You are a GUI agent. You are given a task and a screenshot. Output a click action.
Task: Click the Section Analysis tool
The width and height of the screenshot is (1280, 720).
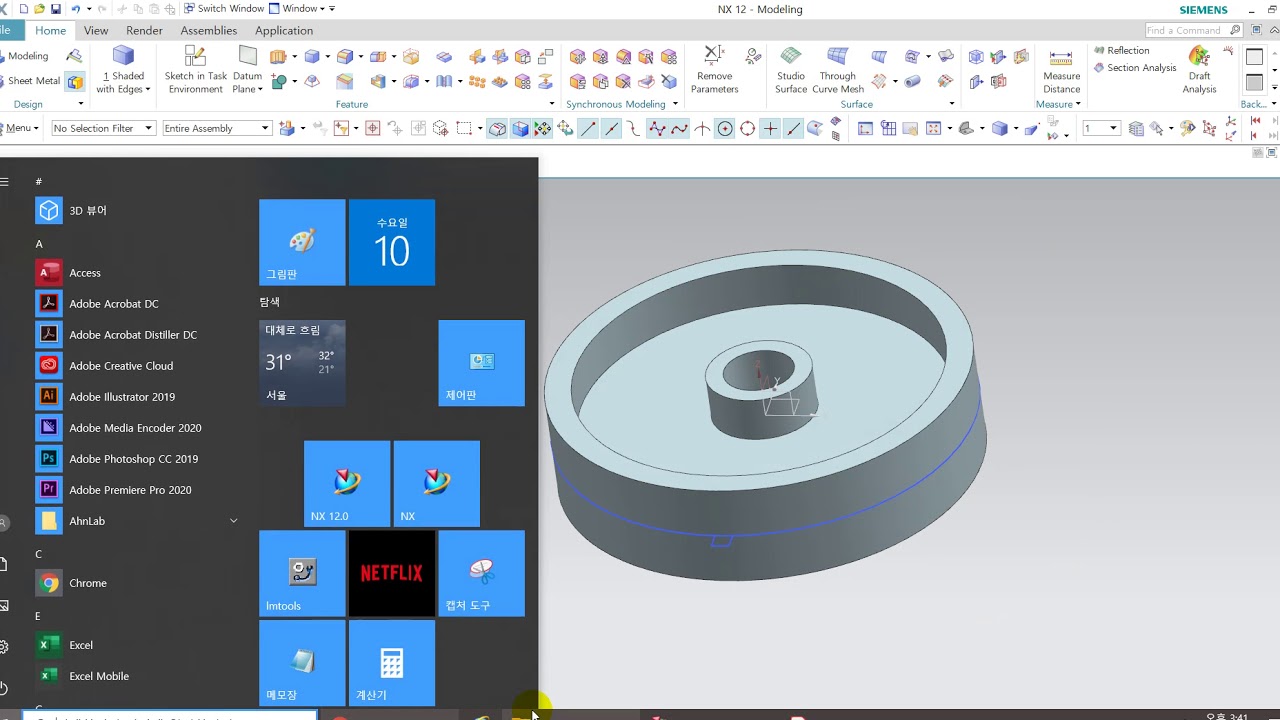point(1134,68)
